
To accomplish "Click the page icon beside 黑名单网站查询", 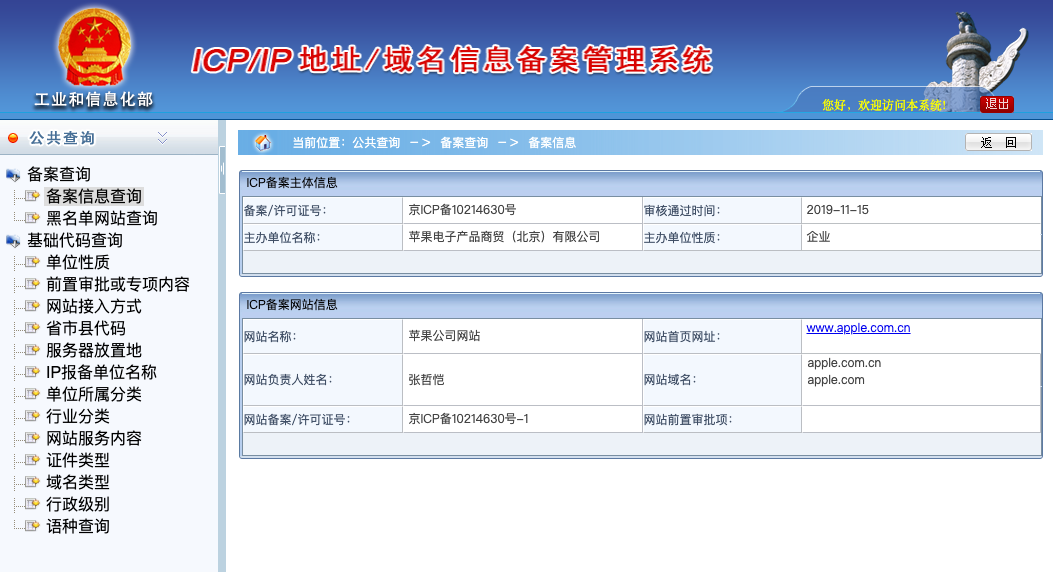I will point(32,218).
